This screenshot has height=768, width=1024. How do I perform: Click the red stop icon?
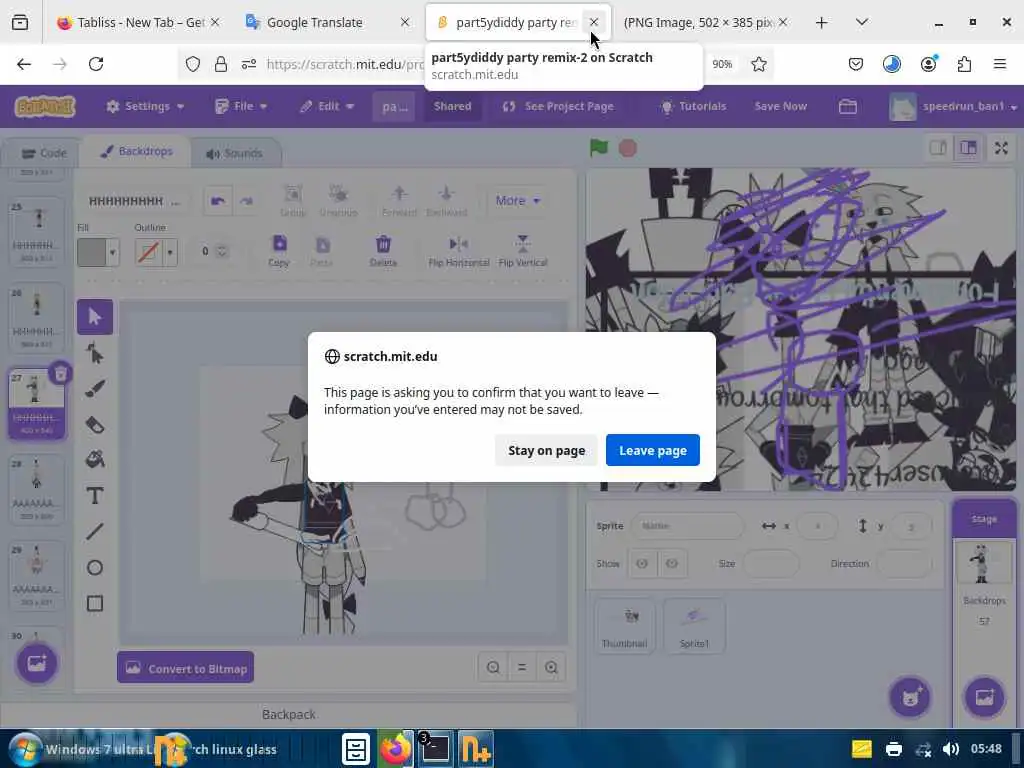point(628,148)
